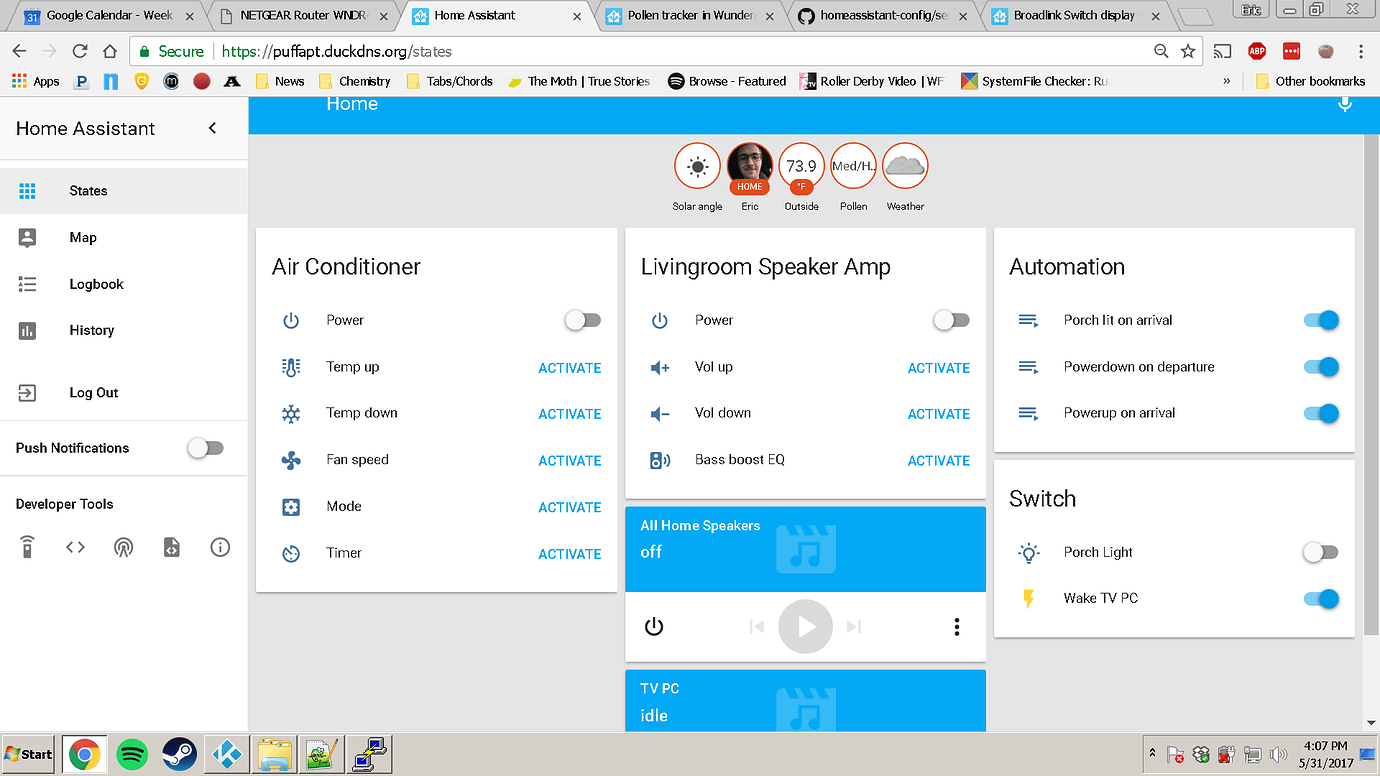Click the browser address bar URL
Viewport: 1380px width, 776px height.
tap(336, 51)
